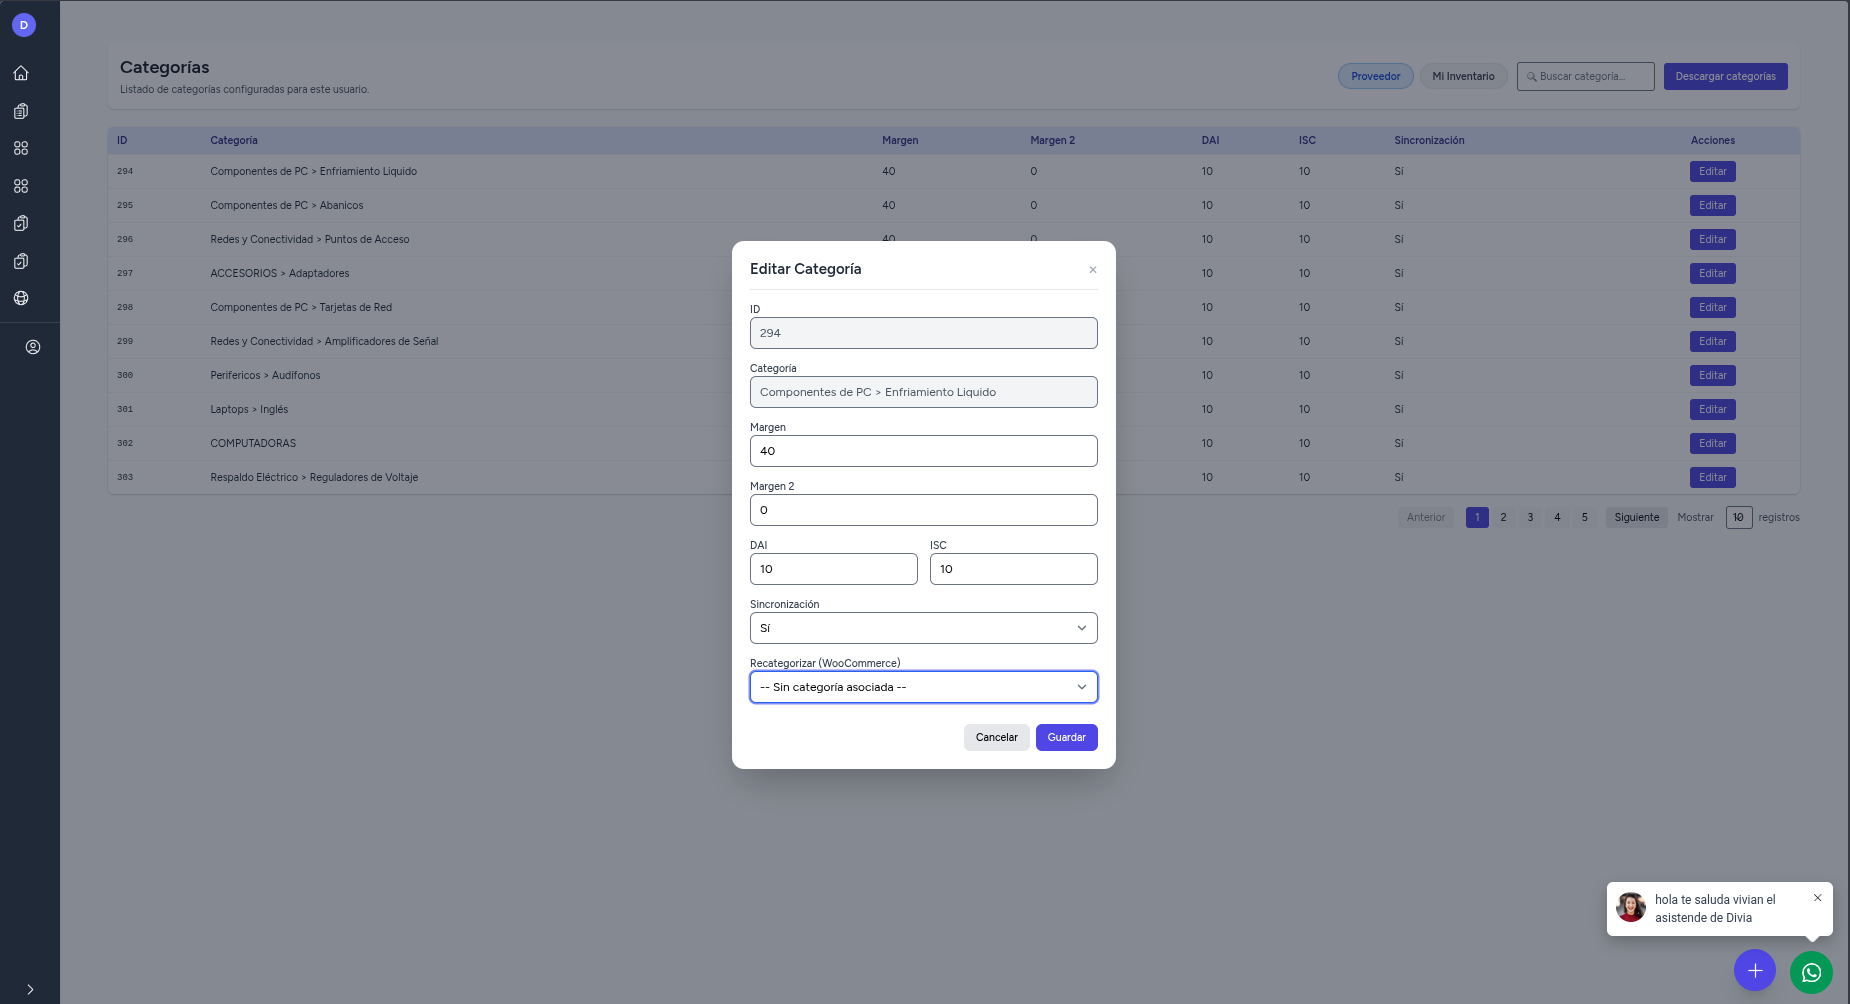Switch to the Proveedor tab
This screenshot has height=1004, width=1850.
1375,76
